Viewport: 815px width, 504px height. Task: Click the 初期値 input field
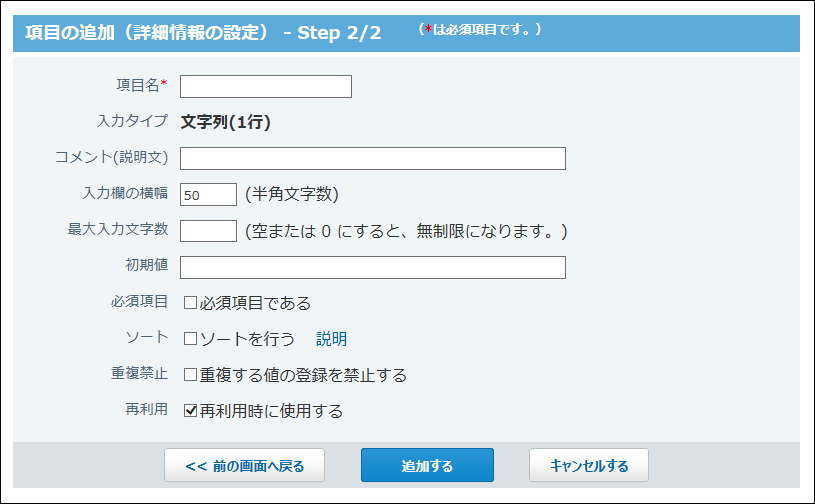(x=373, y=267)
